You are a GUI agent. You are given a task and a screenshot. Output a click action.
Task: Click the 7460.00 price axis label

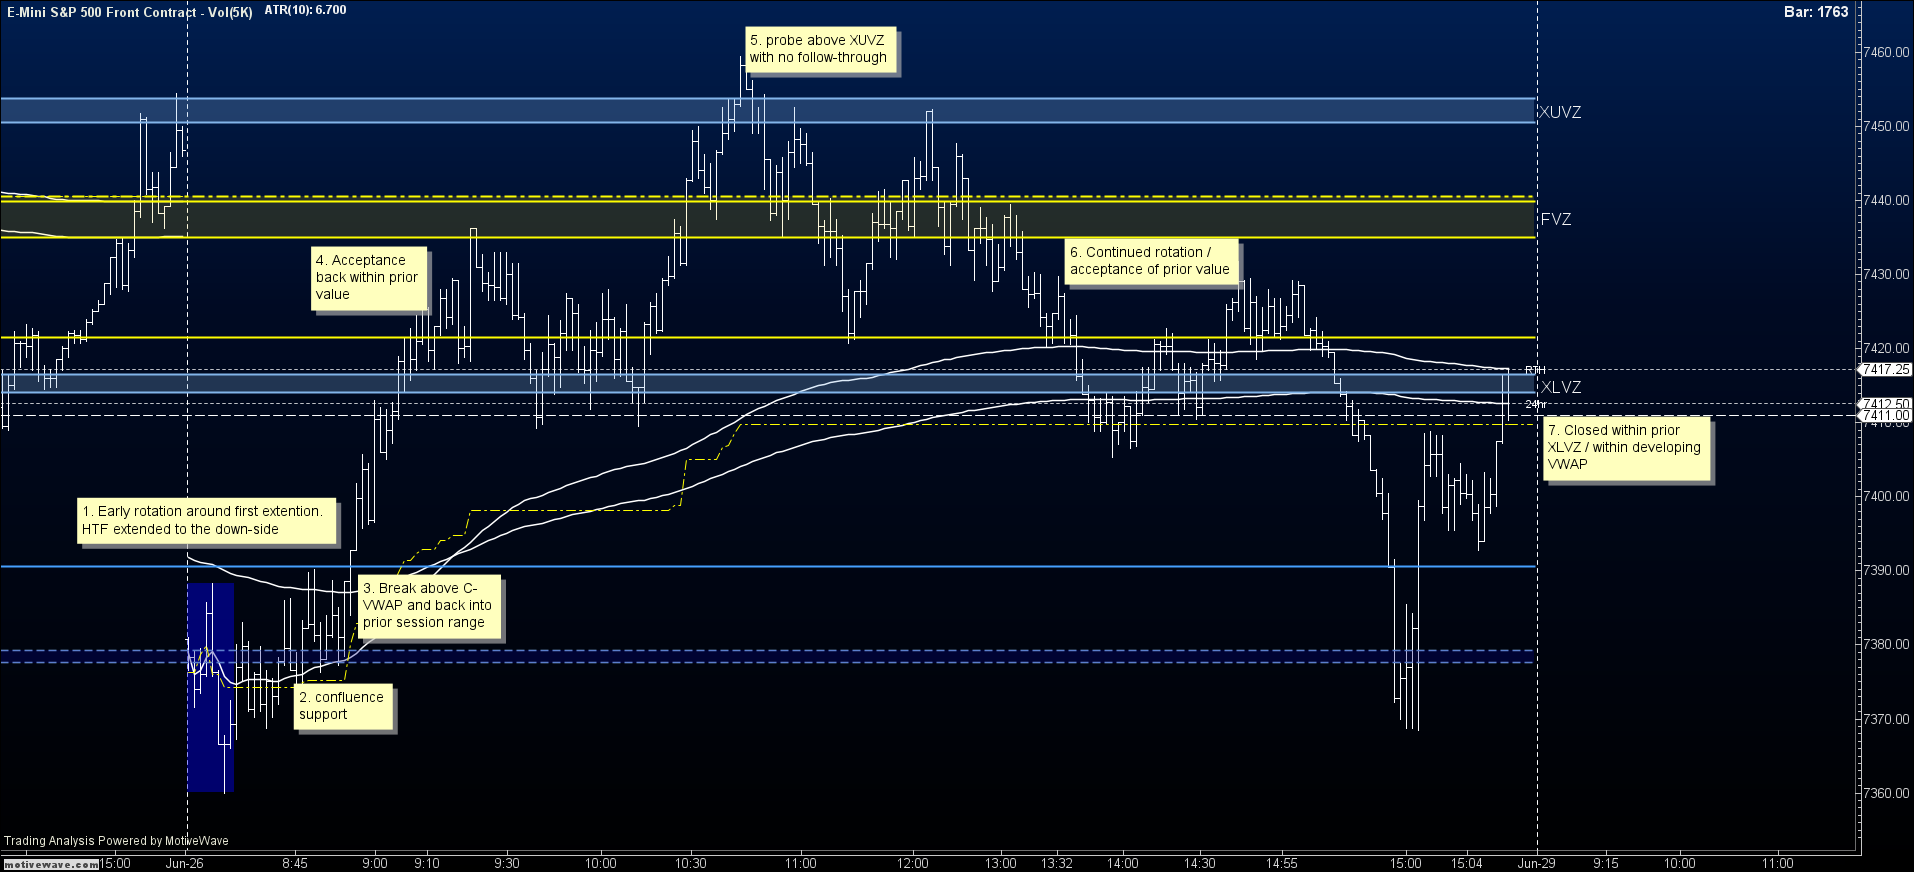click(1887, 52)
